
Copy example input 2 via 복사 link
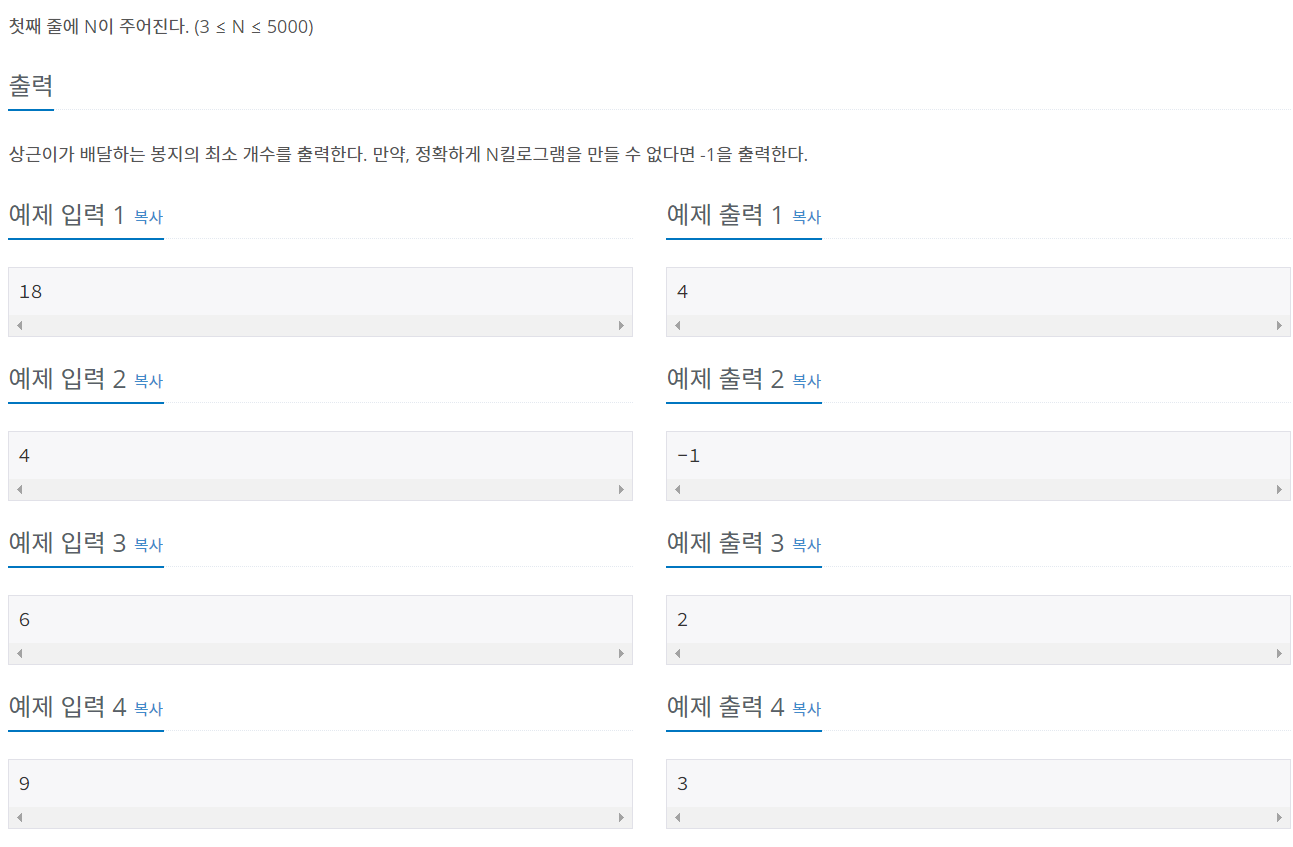coord(148,381)
